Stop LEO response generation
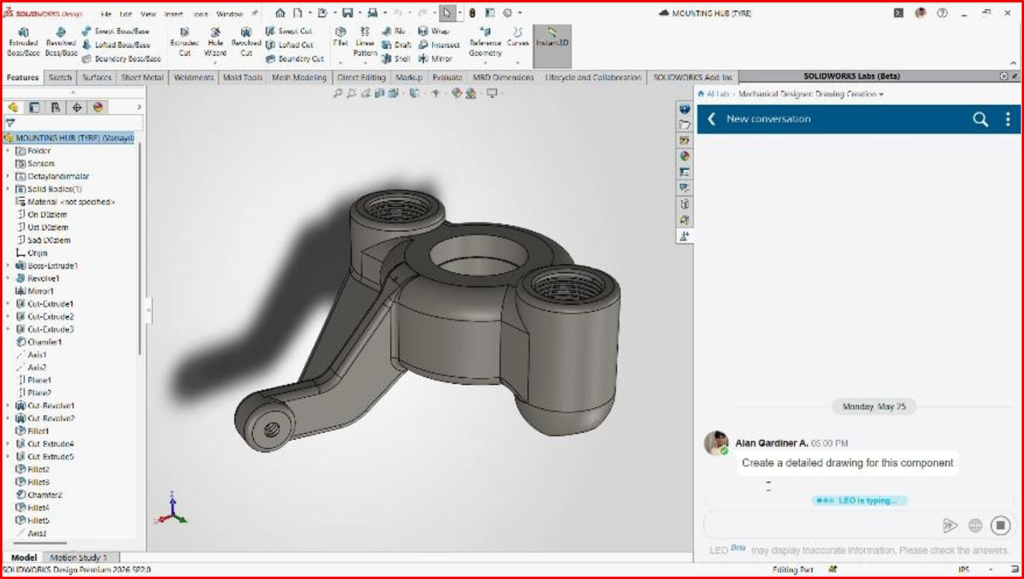 pos(1000,525)
